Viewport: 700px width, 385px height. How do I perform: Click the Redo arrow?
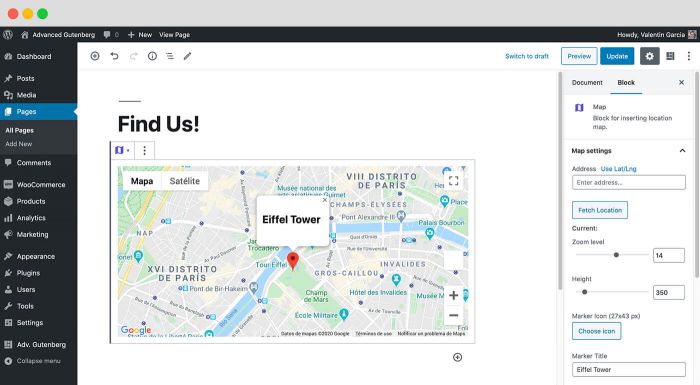133,56
